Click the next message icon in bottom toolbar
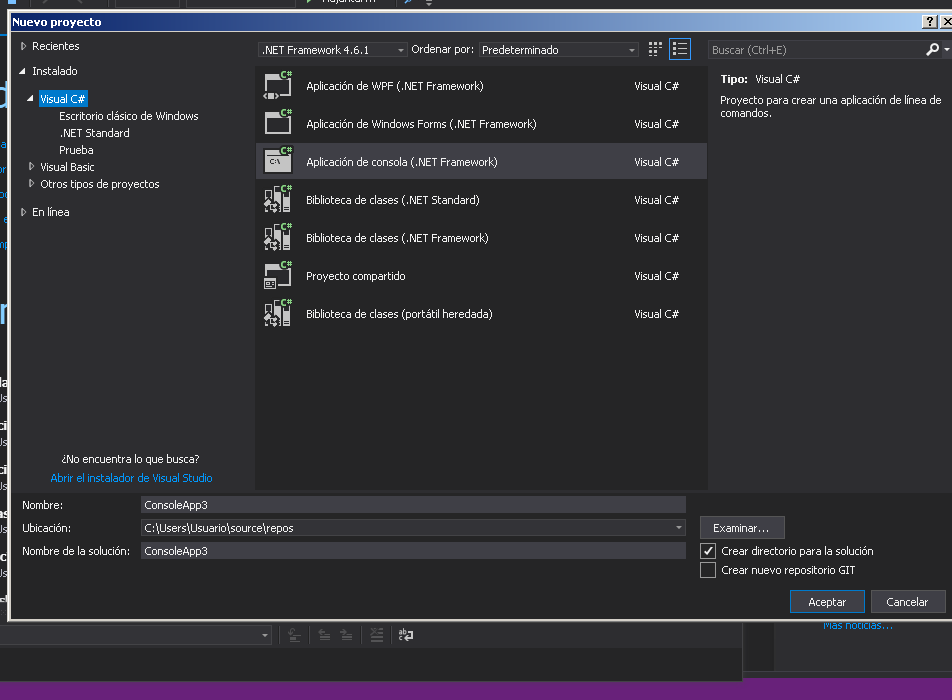952x700 pixels. 346,635
